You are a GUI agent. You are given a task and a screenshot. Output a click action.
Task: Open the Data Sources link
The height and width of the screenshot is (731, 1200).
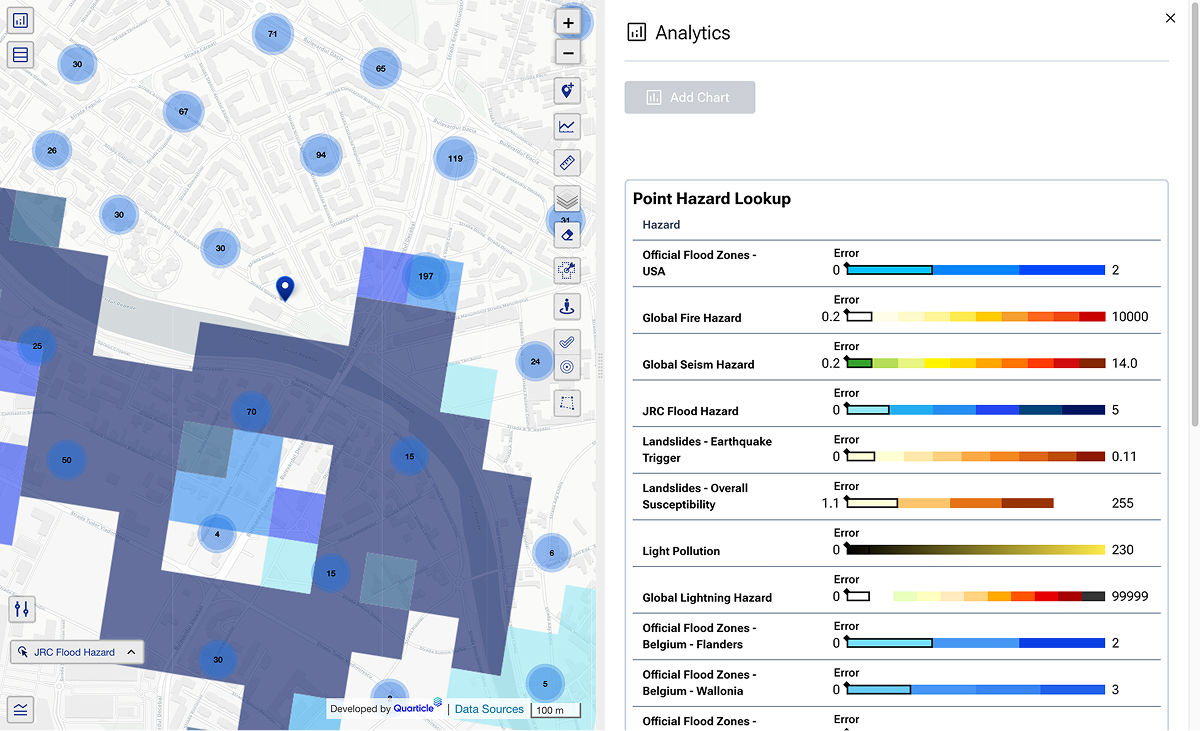[489, 709]
